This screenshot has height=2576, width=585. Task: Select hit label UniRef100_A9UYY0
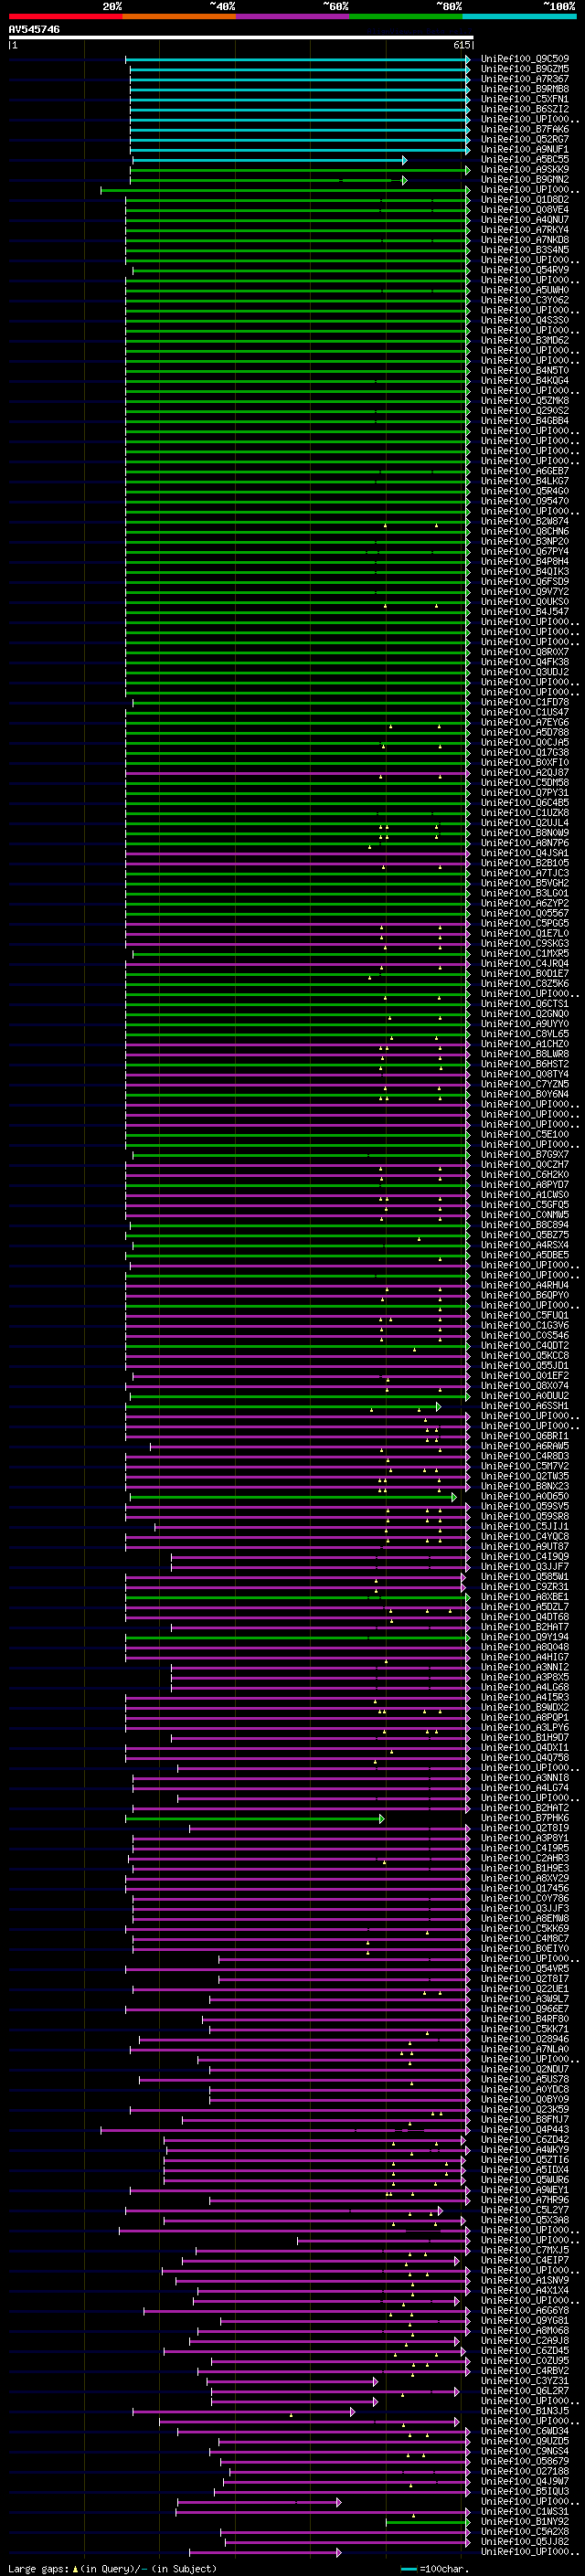point(525,1024)
